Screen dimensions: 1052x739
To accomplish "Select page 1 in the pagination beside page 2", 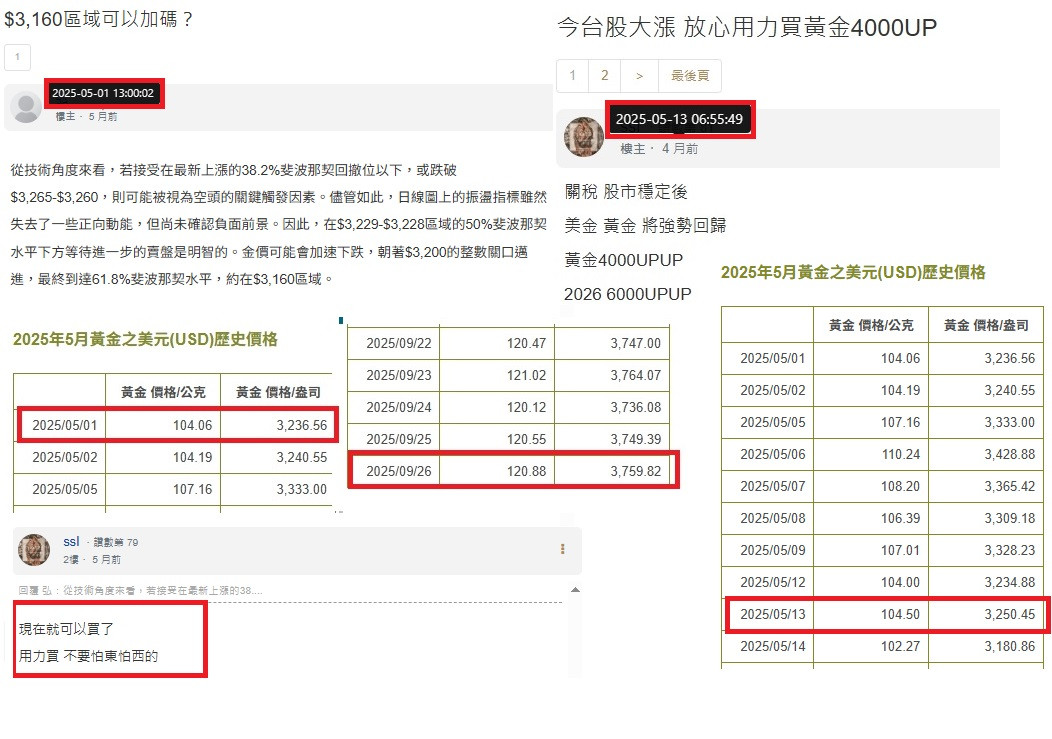I will [x=572, y=76].
